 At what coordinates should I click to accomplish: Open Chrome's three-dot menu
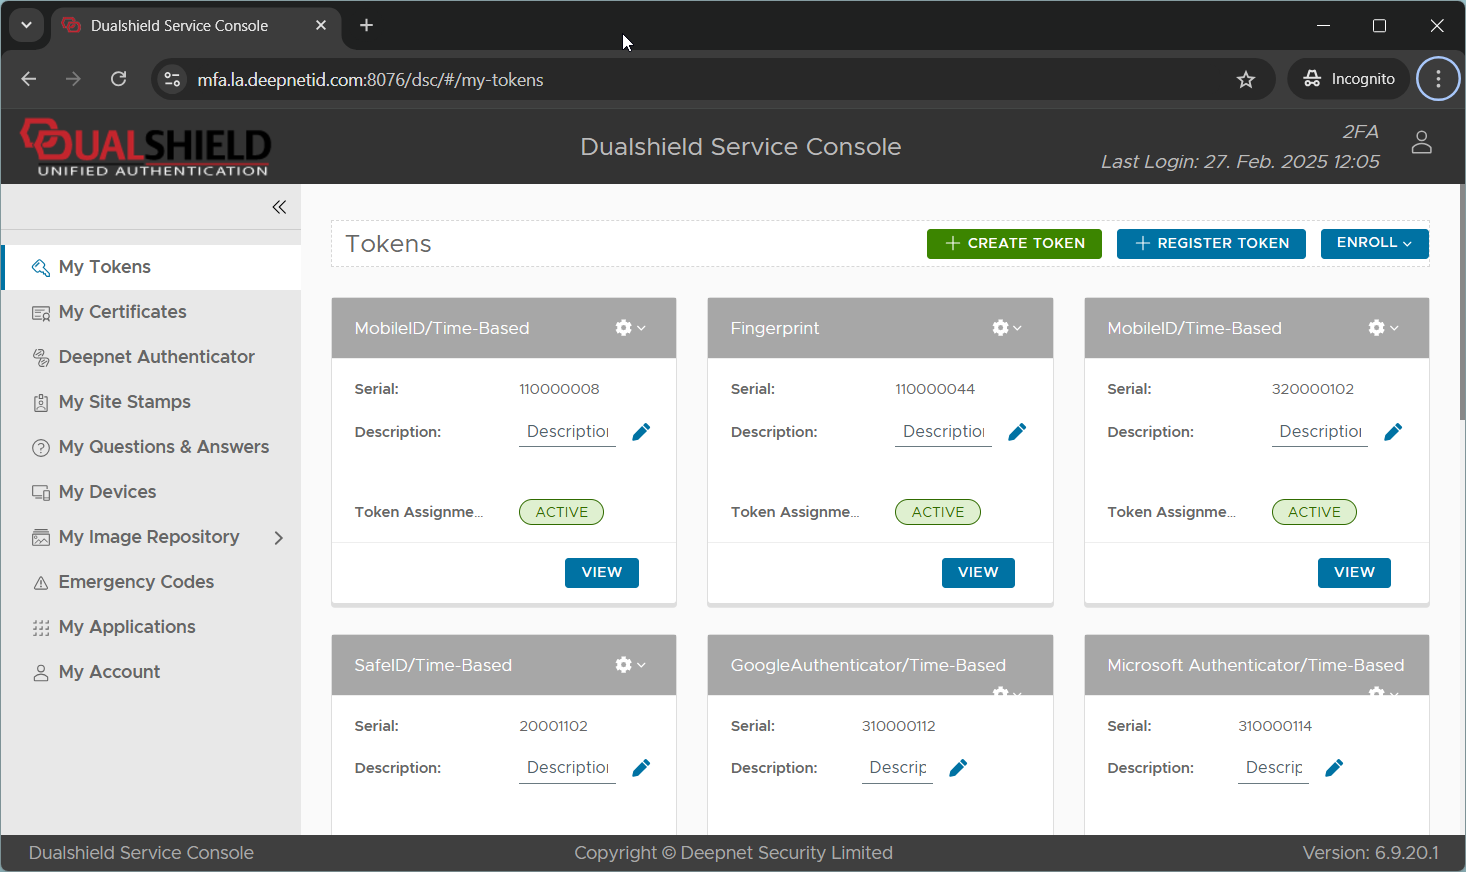1438,80
